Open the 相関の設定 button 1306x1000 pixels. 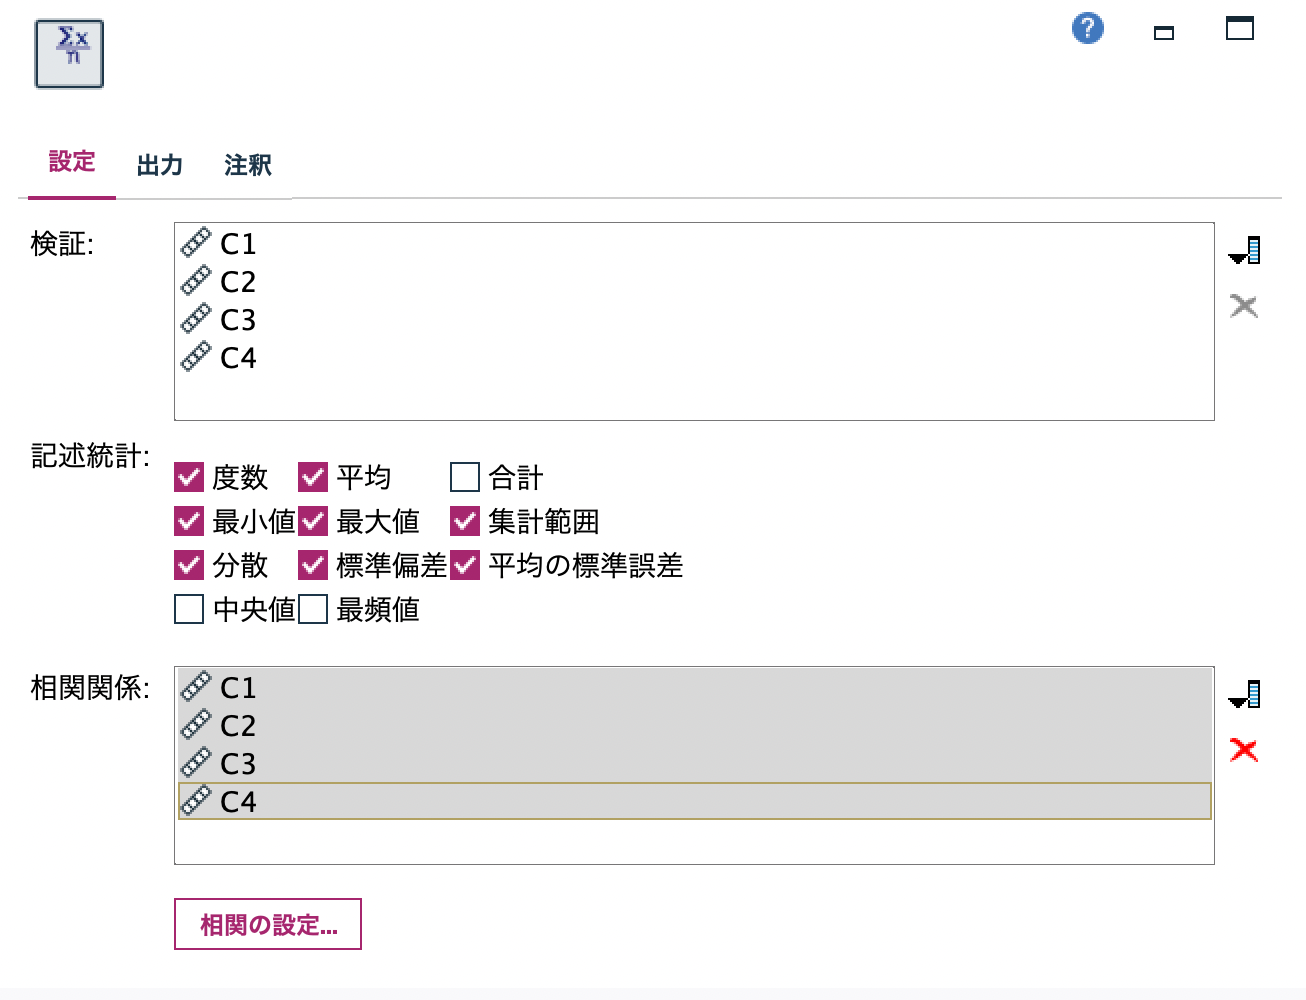(267, 924)
